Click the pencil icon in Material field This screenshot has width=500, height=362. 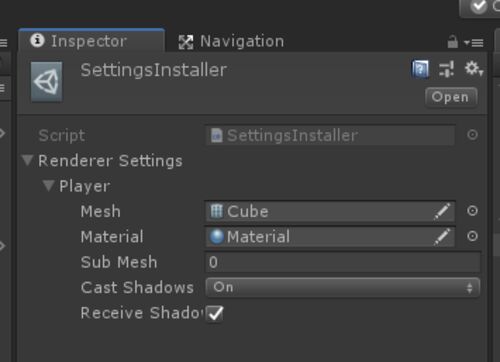442,237
